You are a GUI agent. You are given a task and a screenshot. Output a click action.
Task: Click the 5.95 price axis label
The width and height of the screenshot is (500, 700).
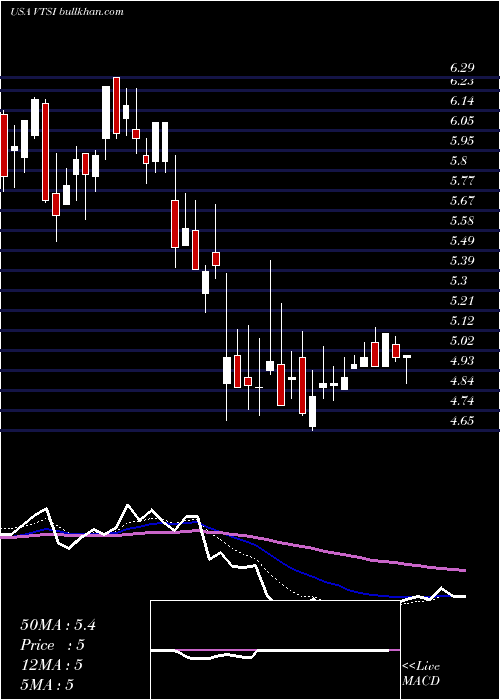pyautogui.click(x=462, y=141)
